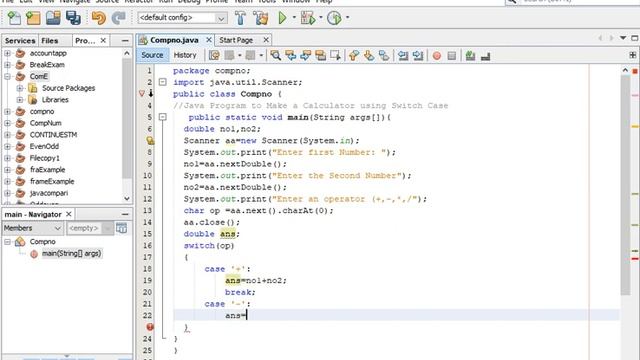Go to next bookmark icon
Image resolution: width=640 pixels, height=360 pixels.
(x=369, y=56)
